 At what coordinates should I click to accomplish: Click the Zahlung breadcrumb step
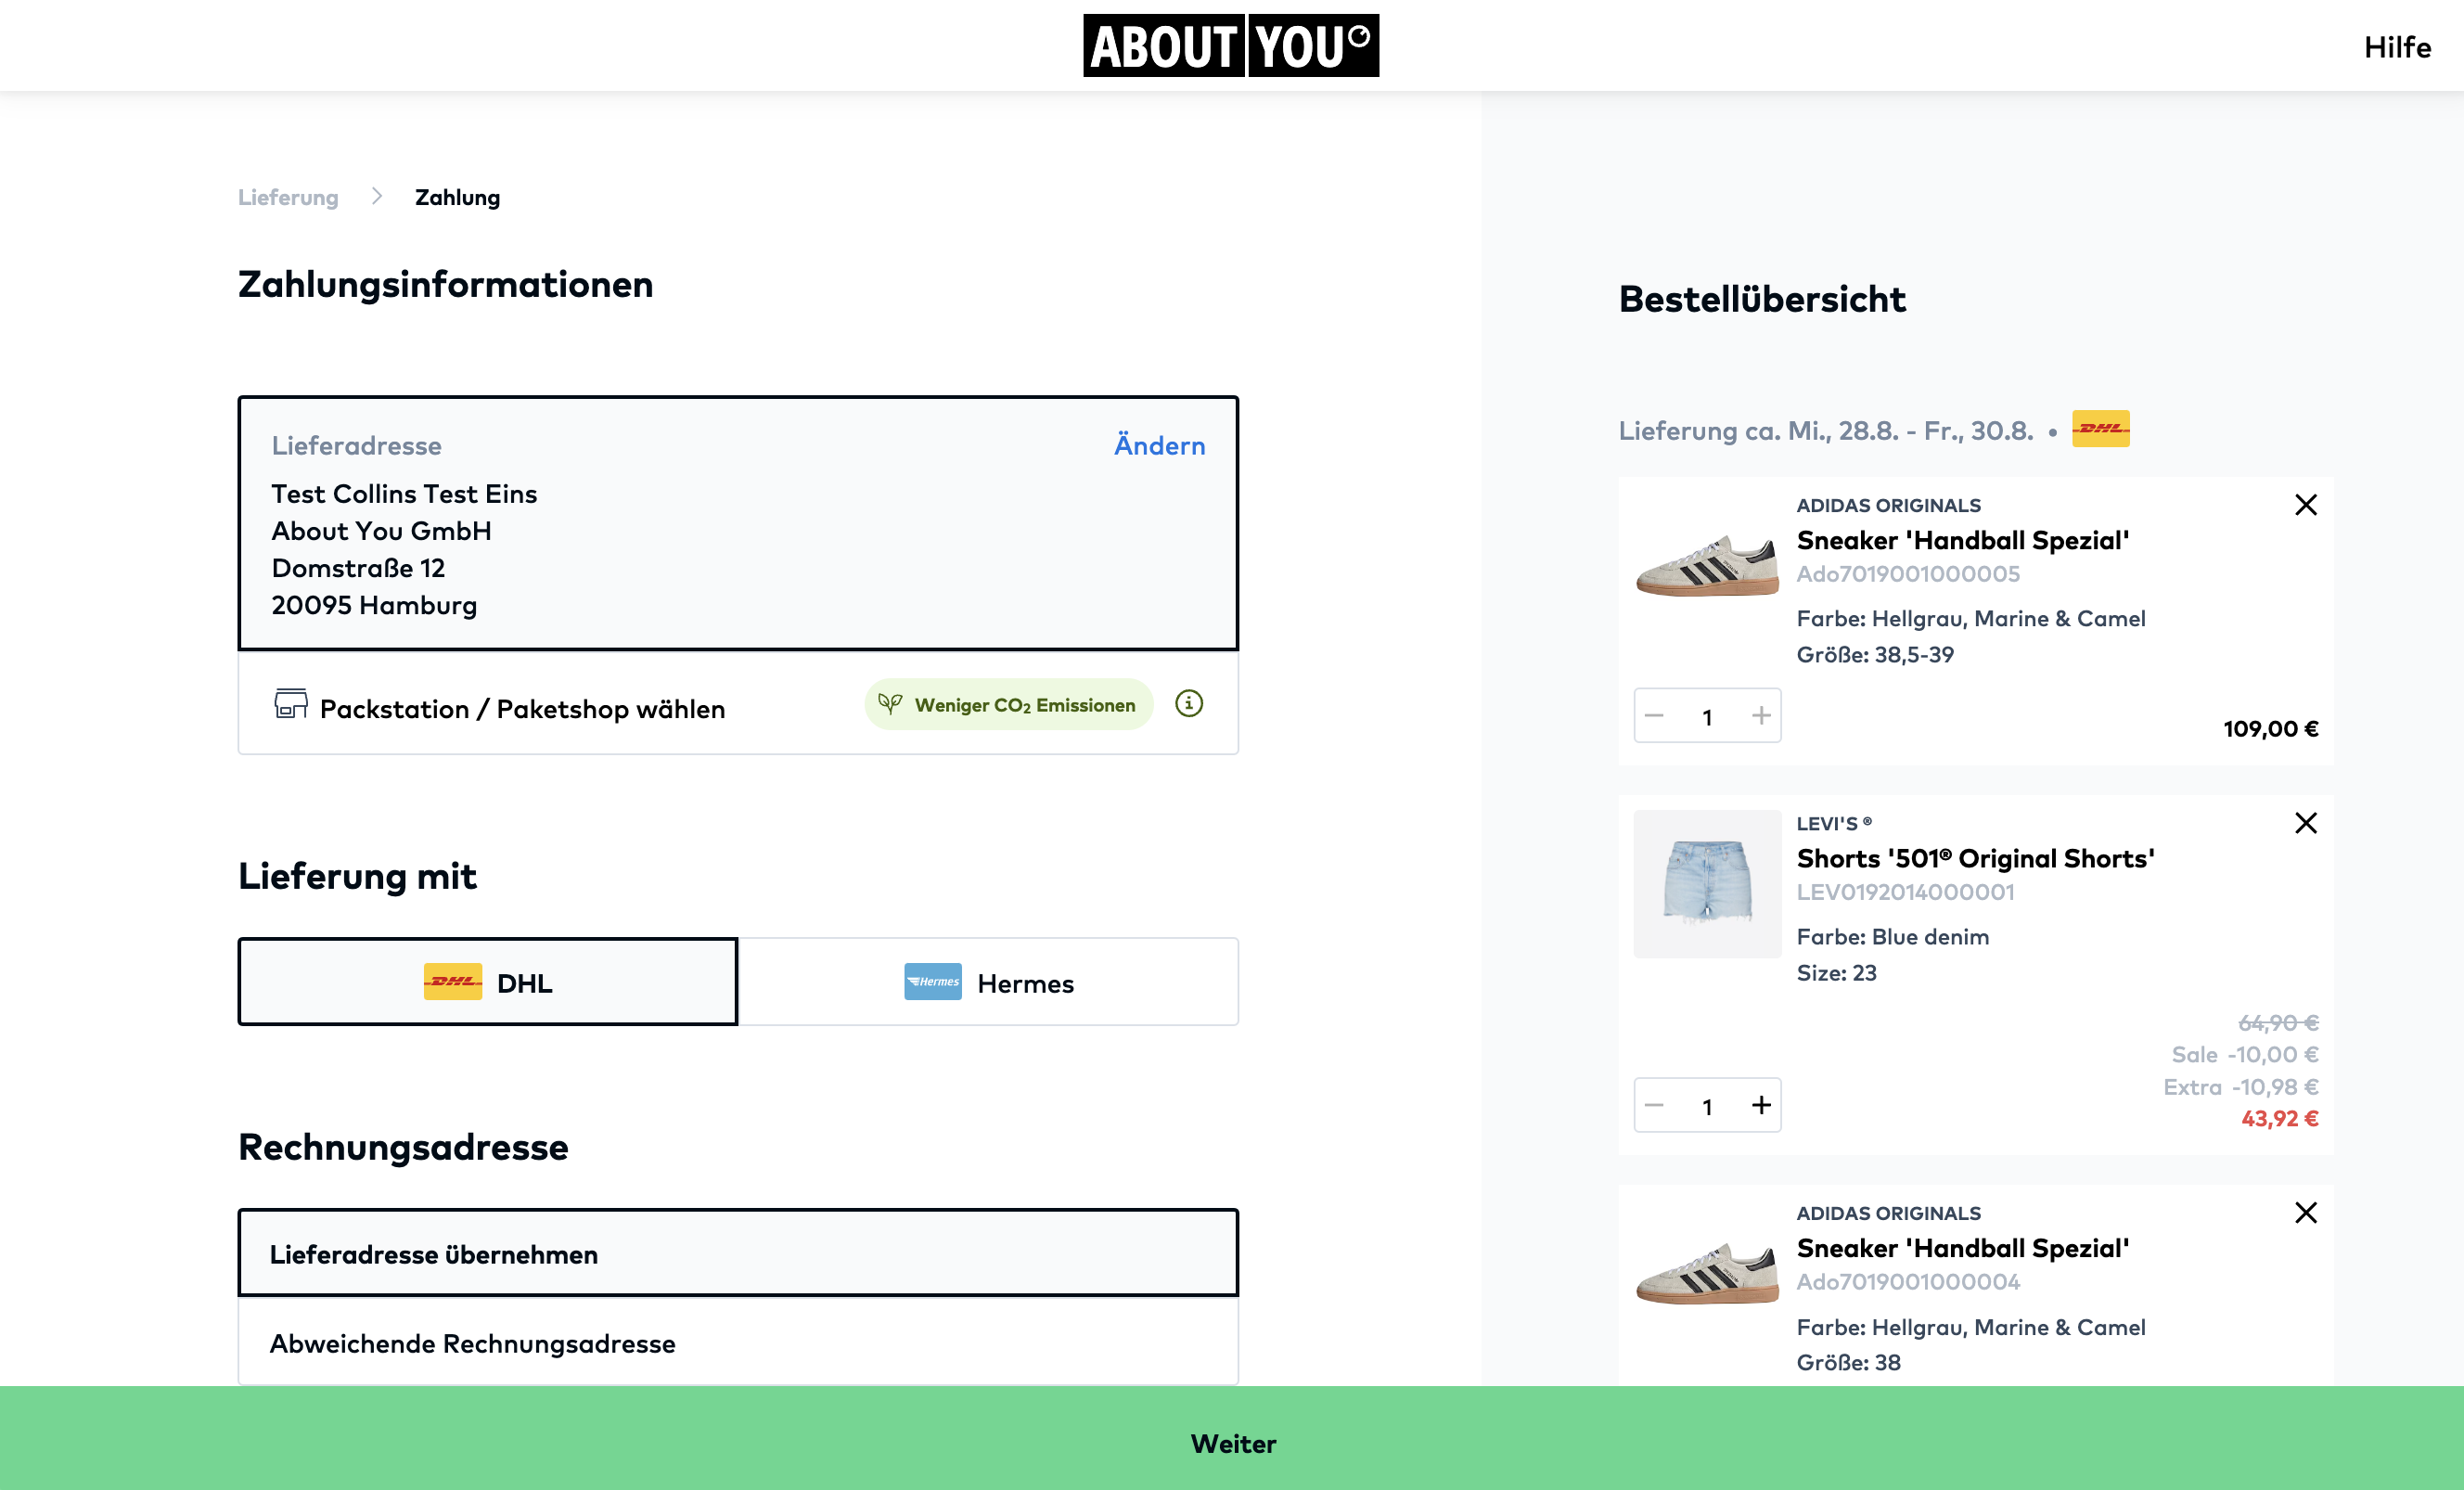pos(457,197)
